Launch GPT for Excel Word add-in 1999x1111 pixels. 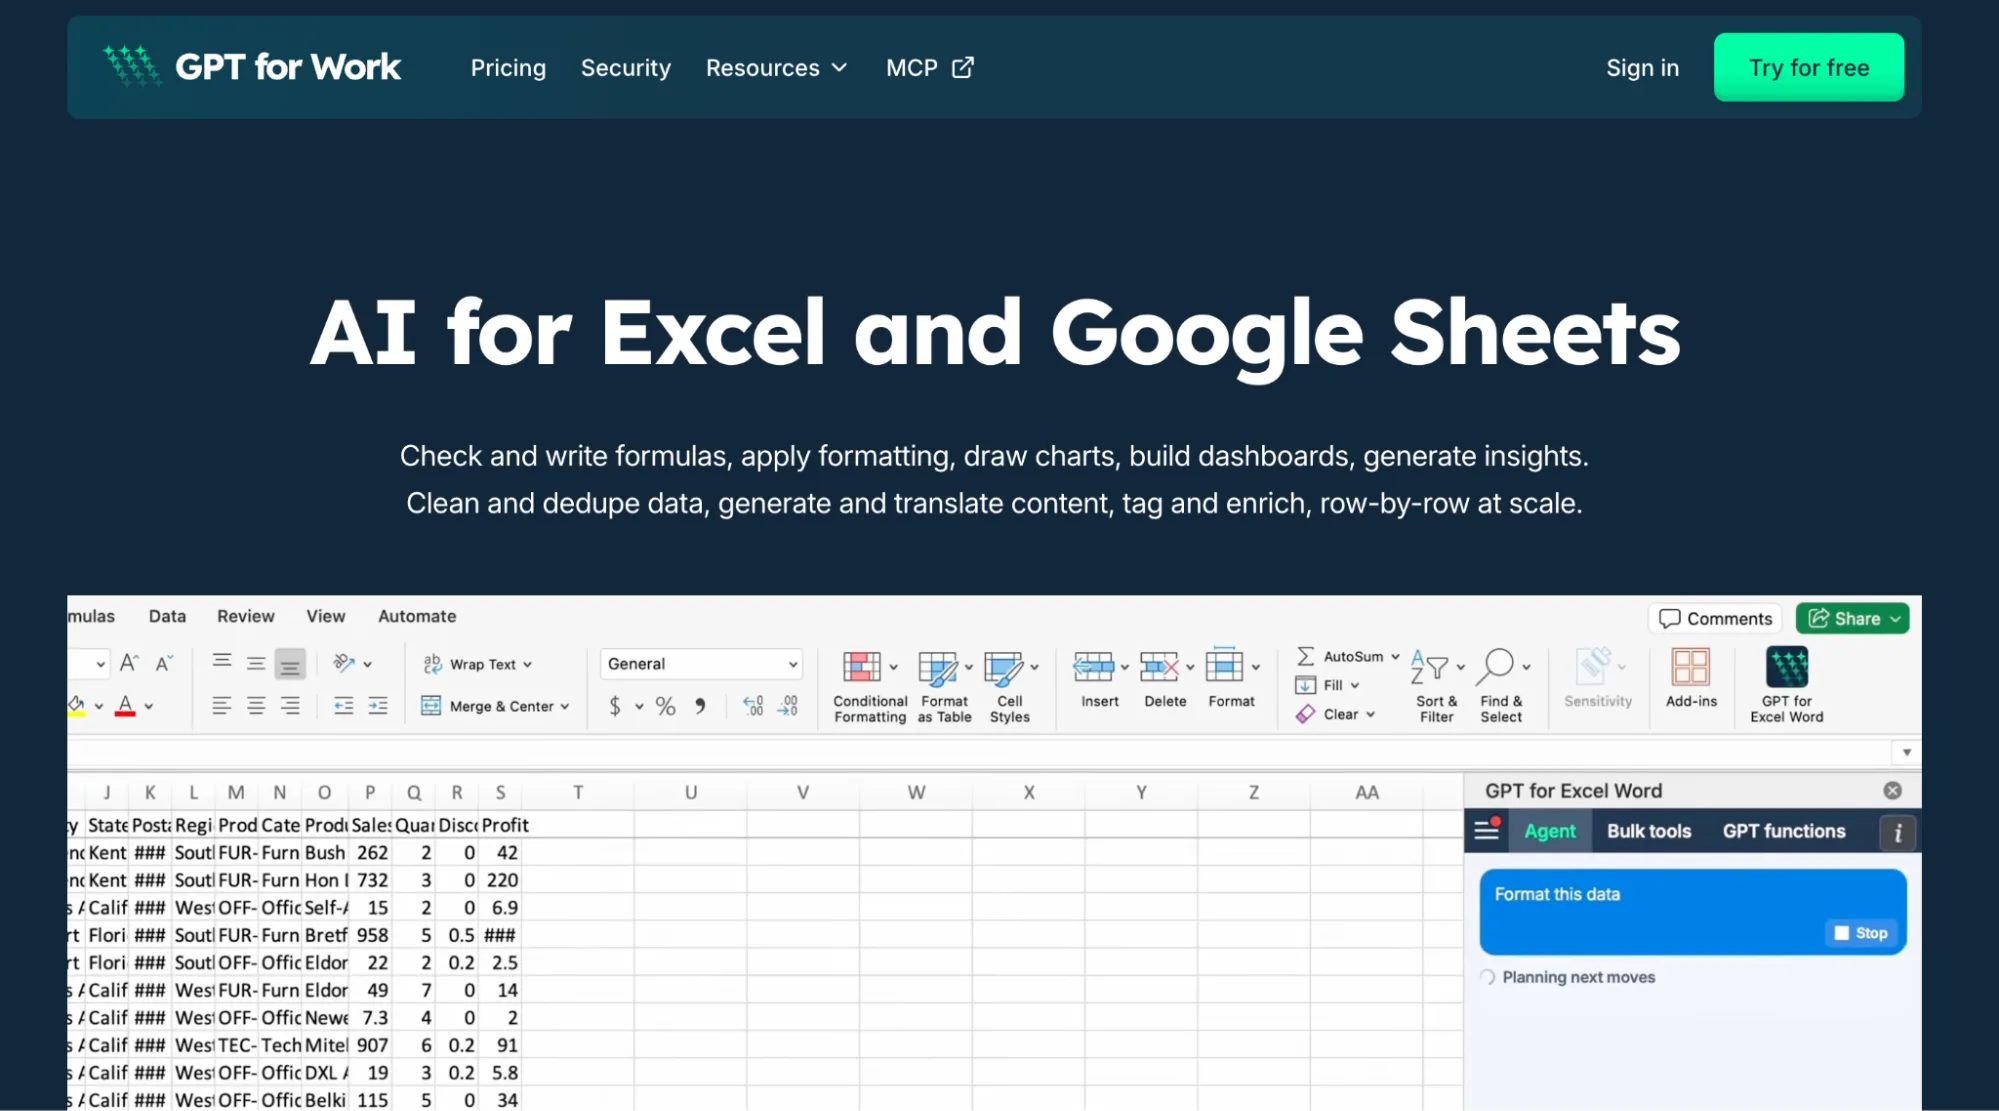1787,685
